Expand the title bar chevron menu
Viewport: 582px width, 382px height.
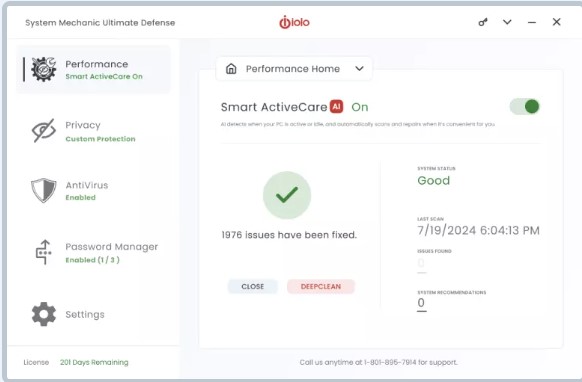pyautogui.click(x=507, y=22)
